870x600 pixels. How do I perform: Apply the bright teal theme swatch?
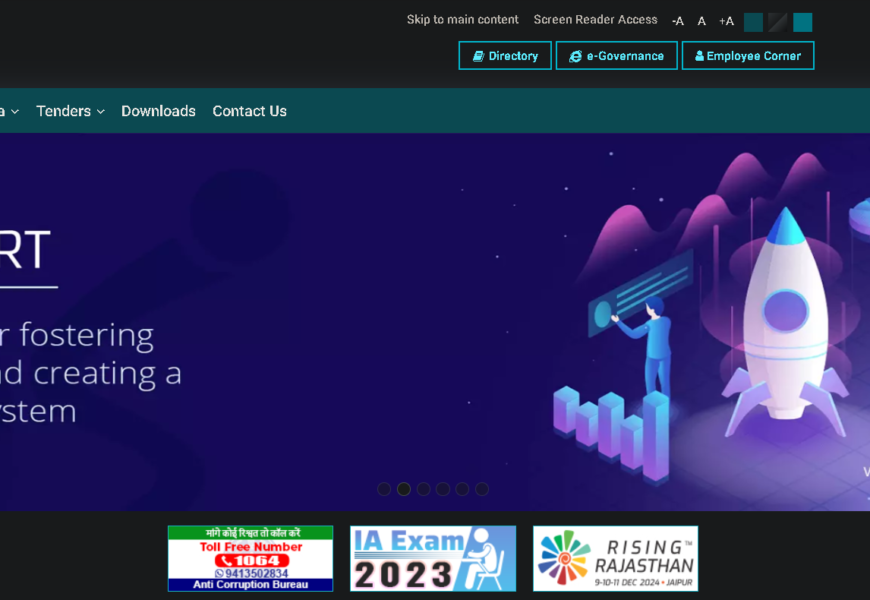coord(803,22)
